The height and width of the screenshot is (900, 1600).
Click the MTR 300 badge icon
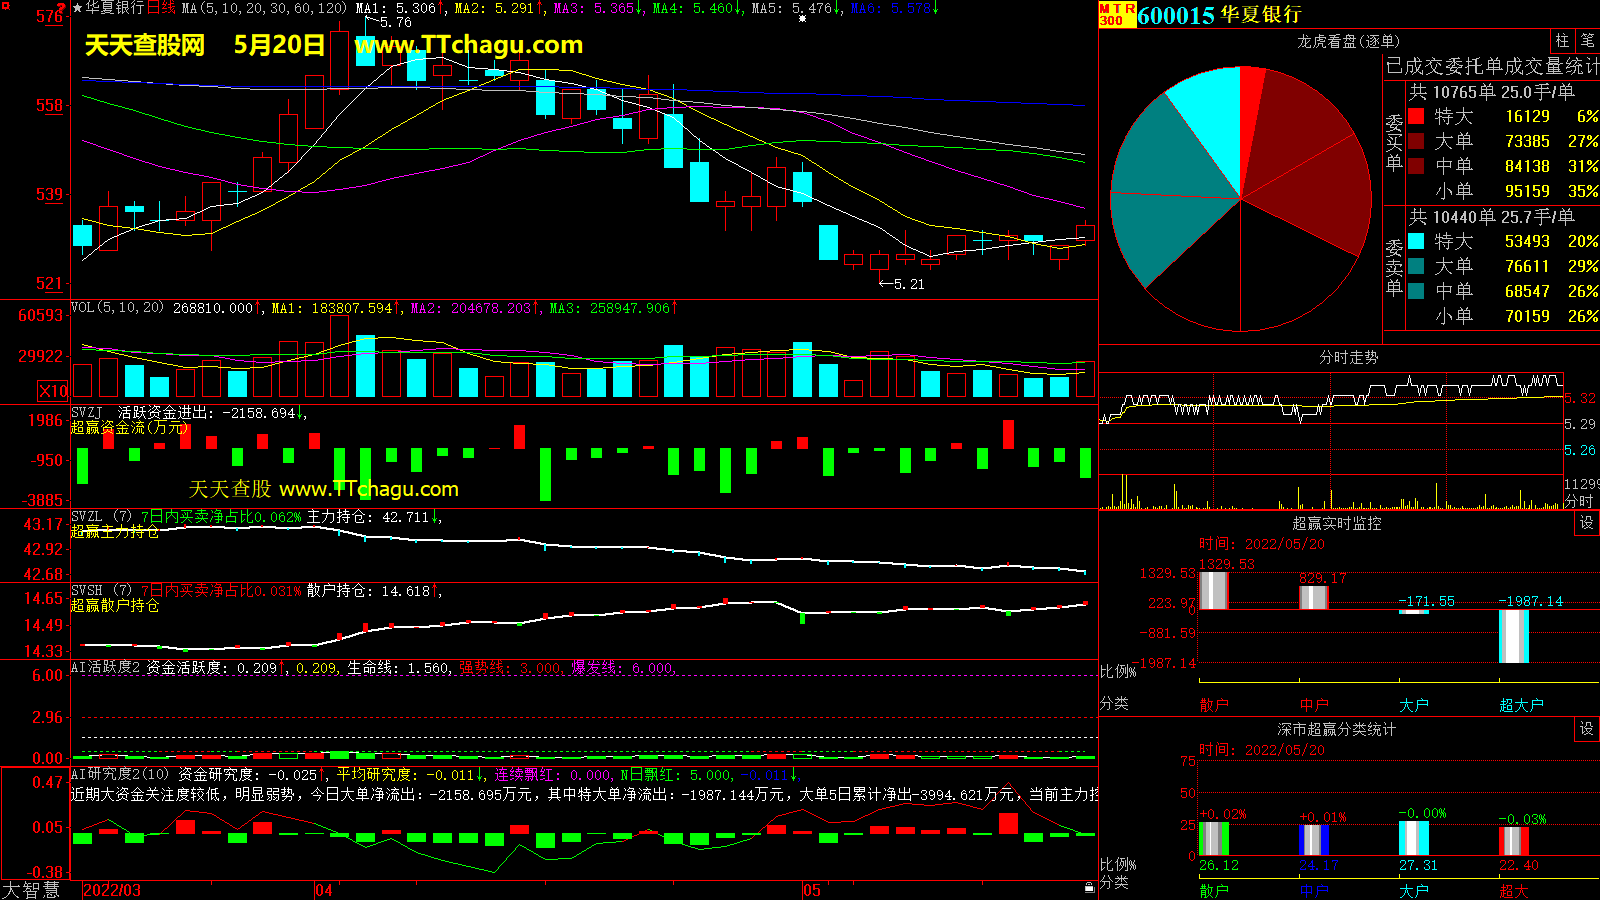click(x=1117, y=14)
